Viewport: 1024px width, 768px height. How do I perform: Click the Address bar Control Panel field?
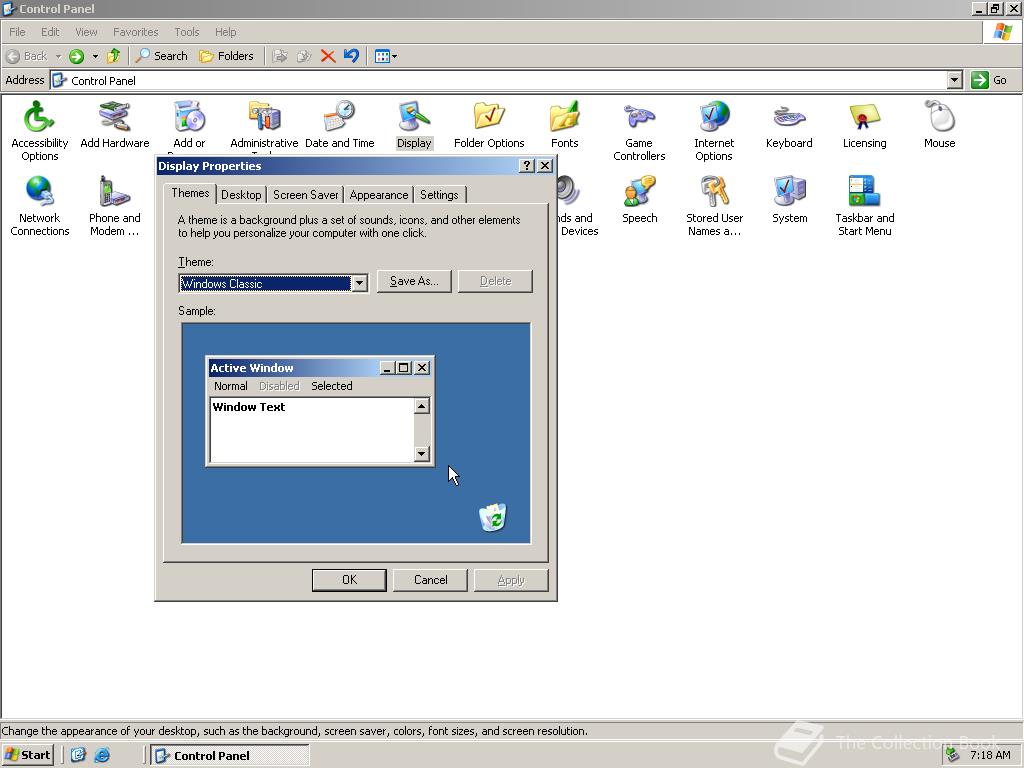[499, 80]
